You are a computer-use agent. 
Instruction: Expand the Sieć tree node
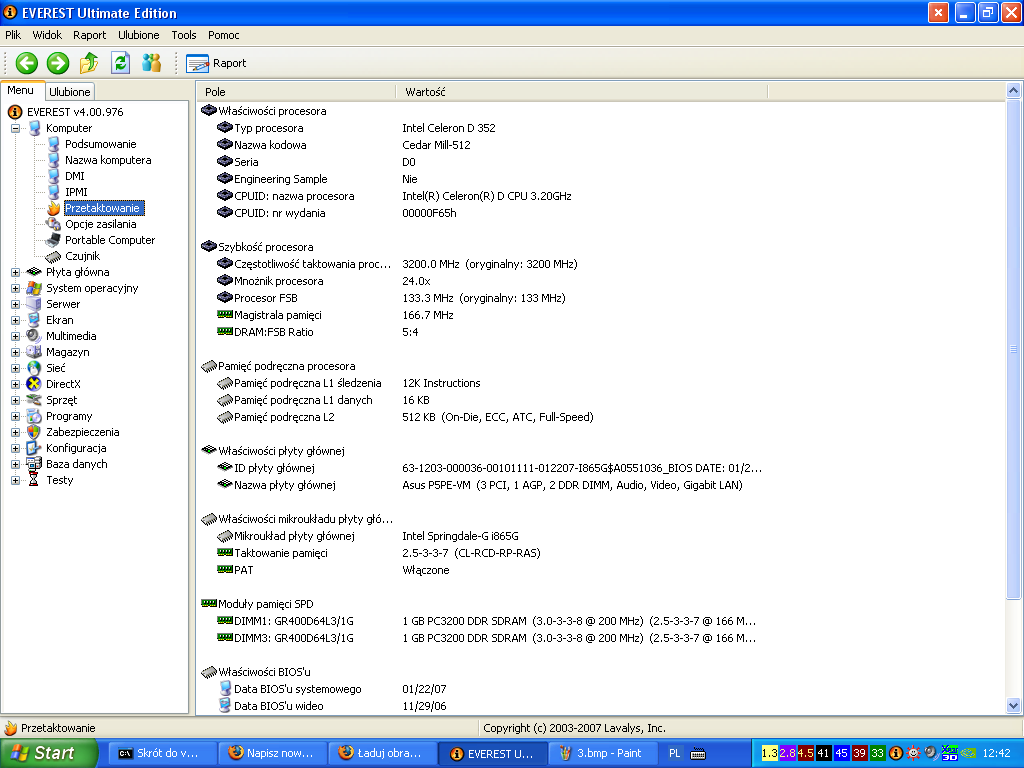coord(16,368)
